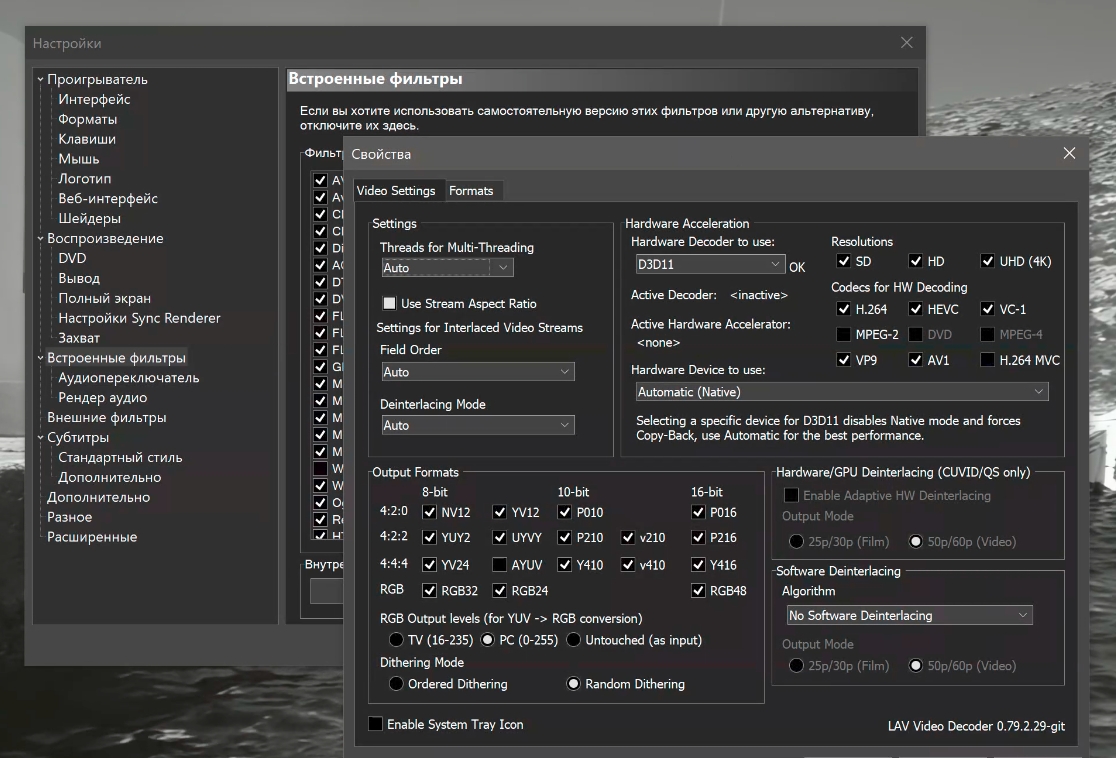
Task: Open Рендер аудио settings page
Action: coord(101,398)
